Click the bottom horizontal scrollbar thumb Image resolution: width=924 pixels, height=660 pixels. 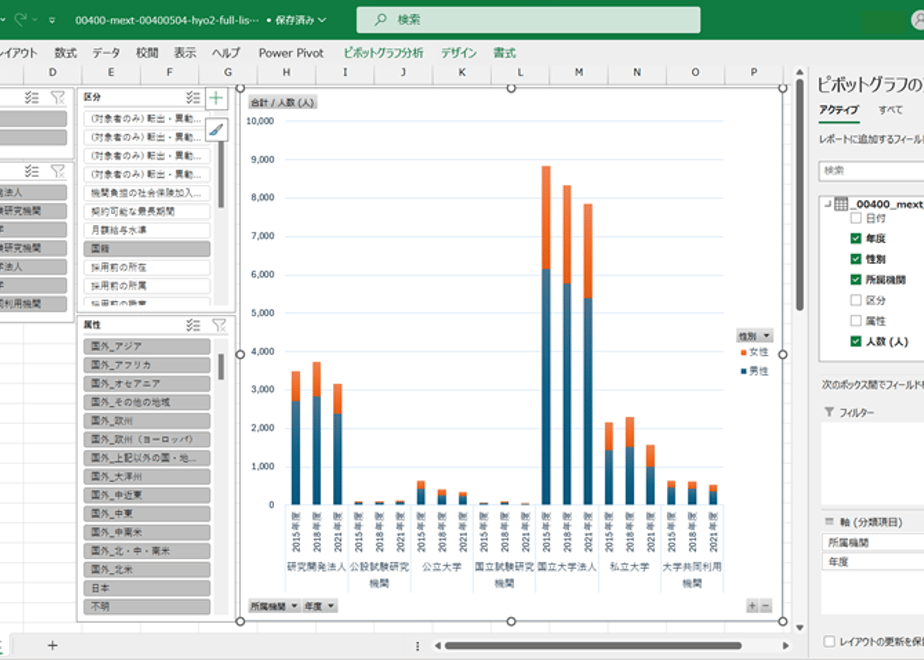[593, 646]
